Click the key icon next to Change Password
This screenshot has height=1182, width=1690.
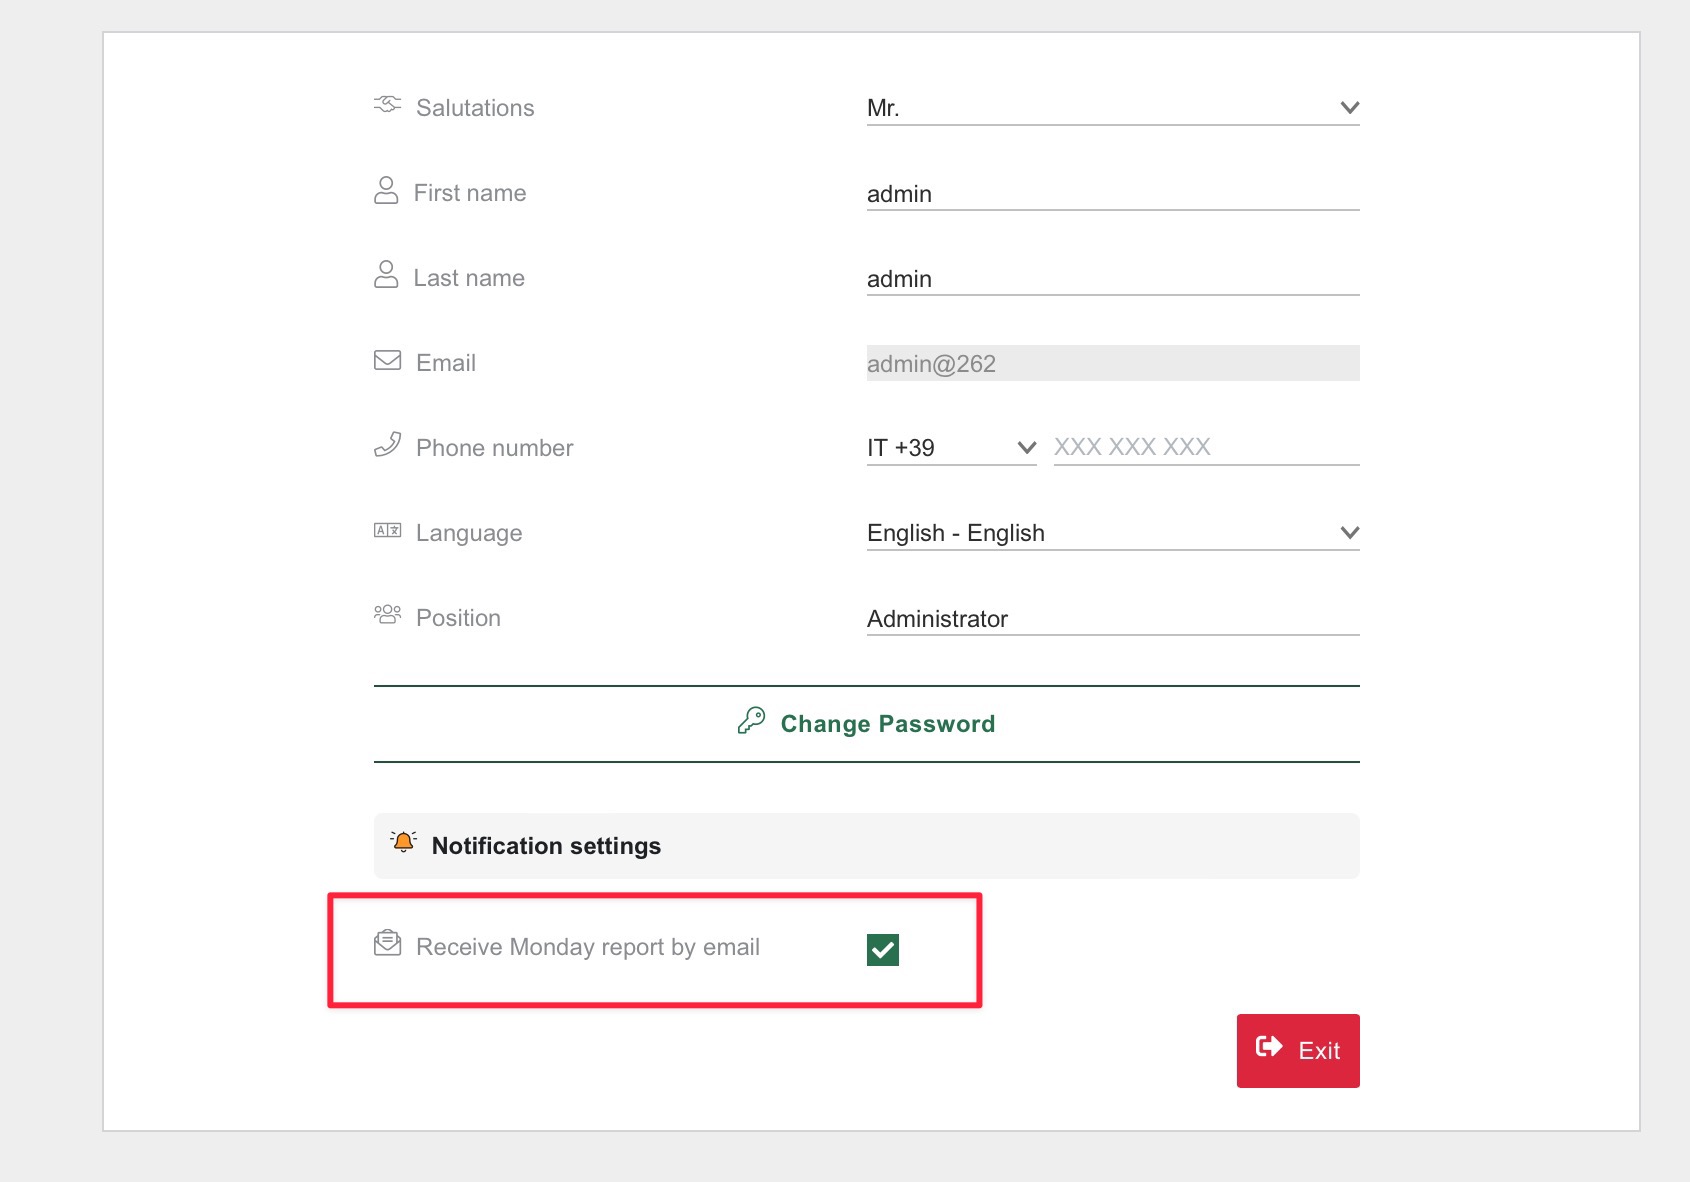tap(751, 721)
